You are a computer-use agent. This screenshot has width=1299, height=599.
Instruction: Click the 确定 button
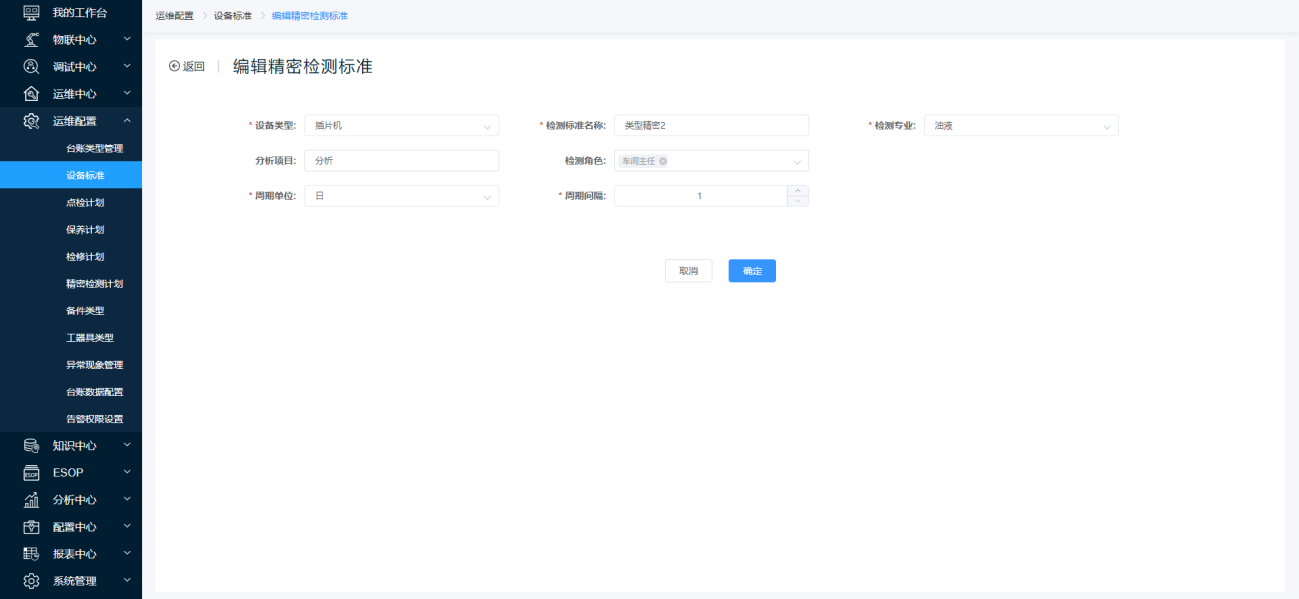pos(752,271)
